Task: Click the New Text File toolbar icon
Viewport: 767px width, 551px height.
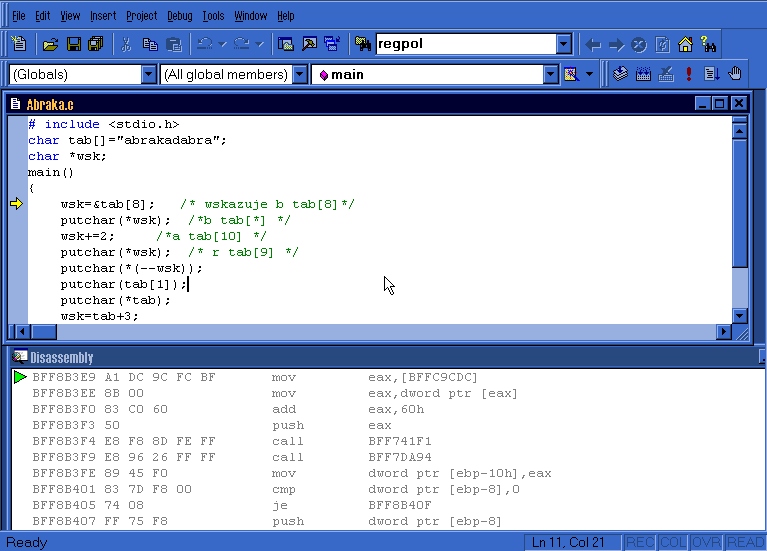Action: tap(20, 44)
